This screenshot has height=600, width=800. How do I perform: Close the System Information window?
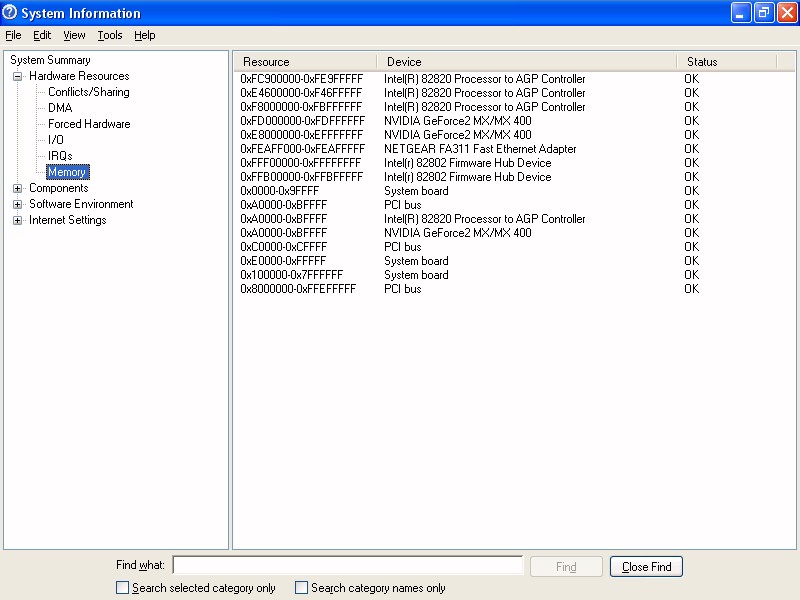787,13
